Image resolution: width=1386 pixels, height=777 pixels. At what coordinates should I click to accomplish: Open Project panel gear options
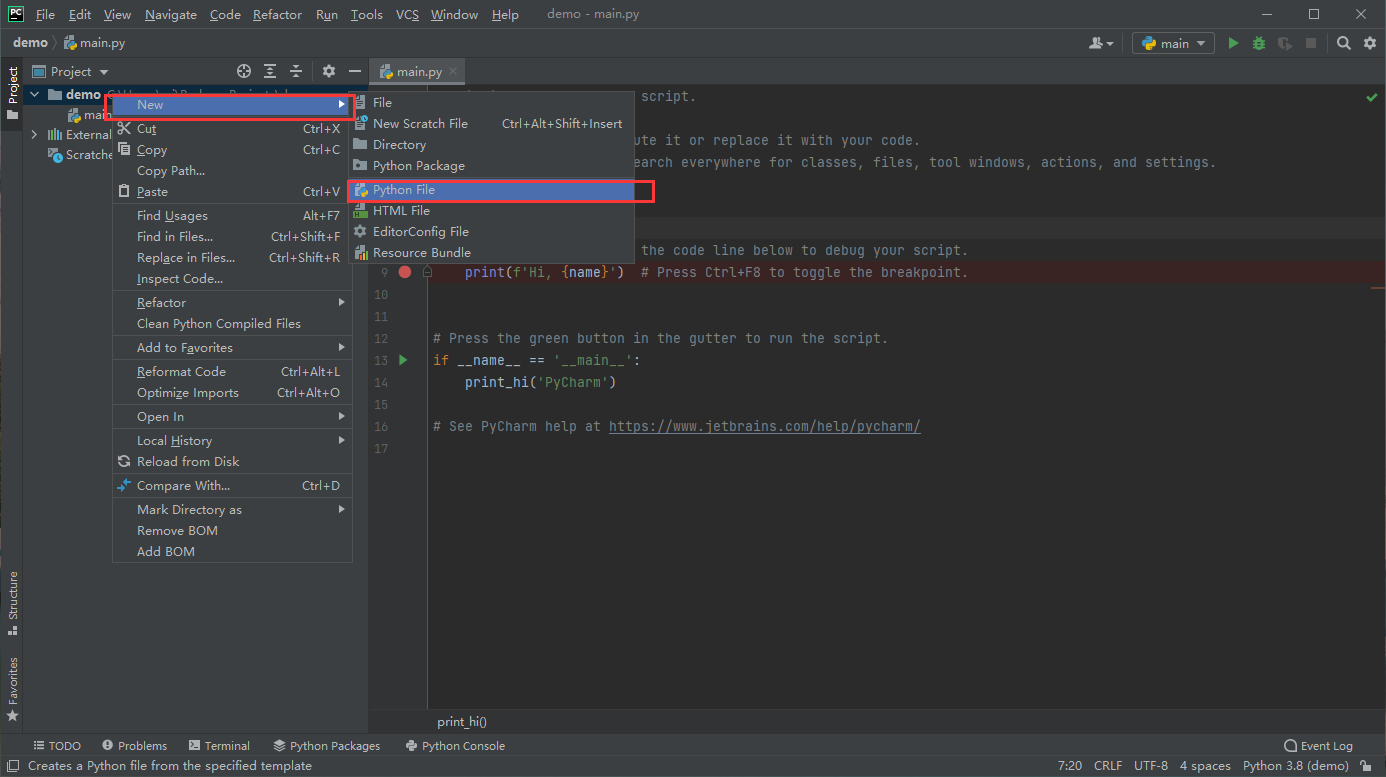(329, 71)
